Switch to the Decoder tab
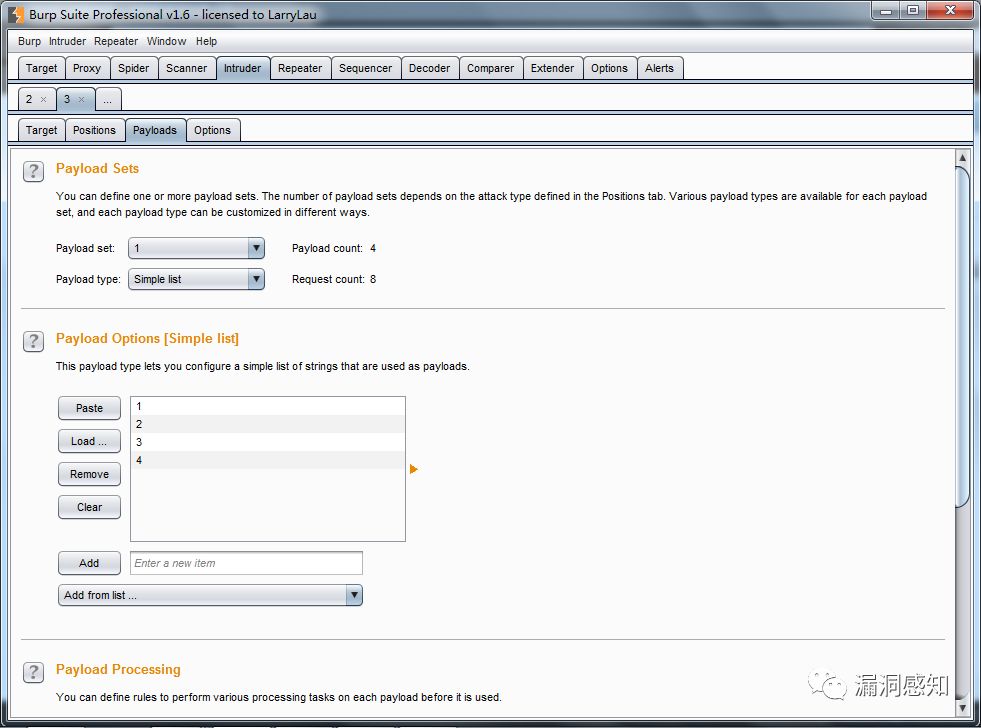 point(429,68)
